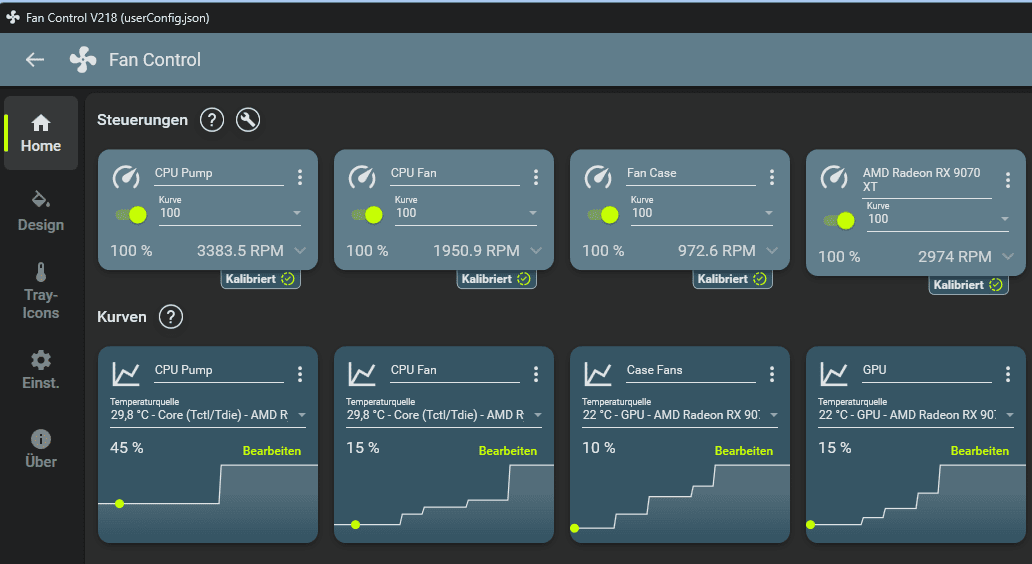Click the Fan Control app icon in the title bar
Viewport: 1032px width, 564px height.
[x=13, y=17]
